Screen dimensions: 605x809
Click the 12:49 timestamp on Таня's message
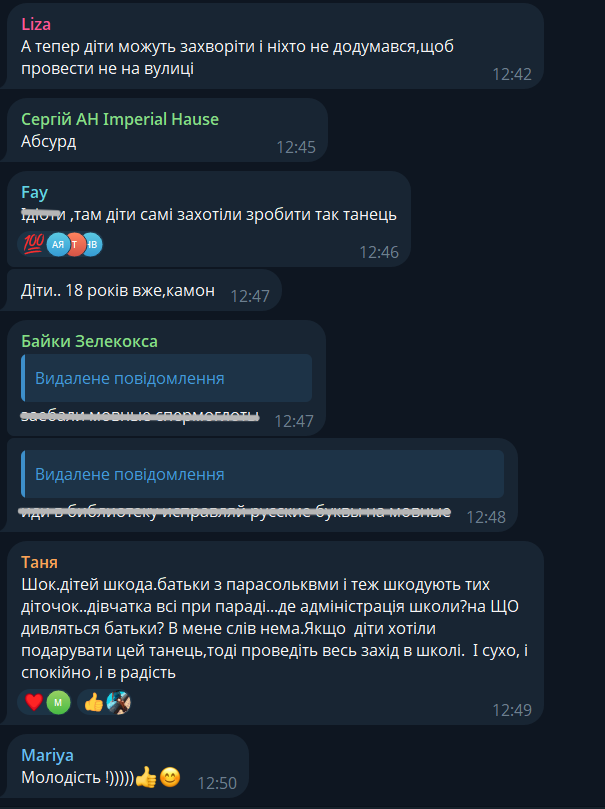[512, 710]
